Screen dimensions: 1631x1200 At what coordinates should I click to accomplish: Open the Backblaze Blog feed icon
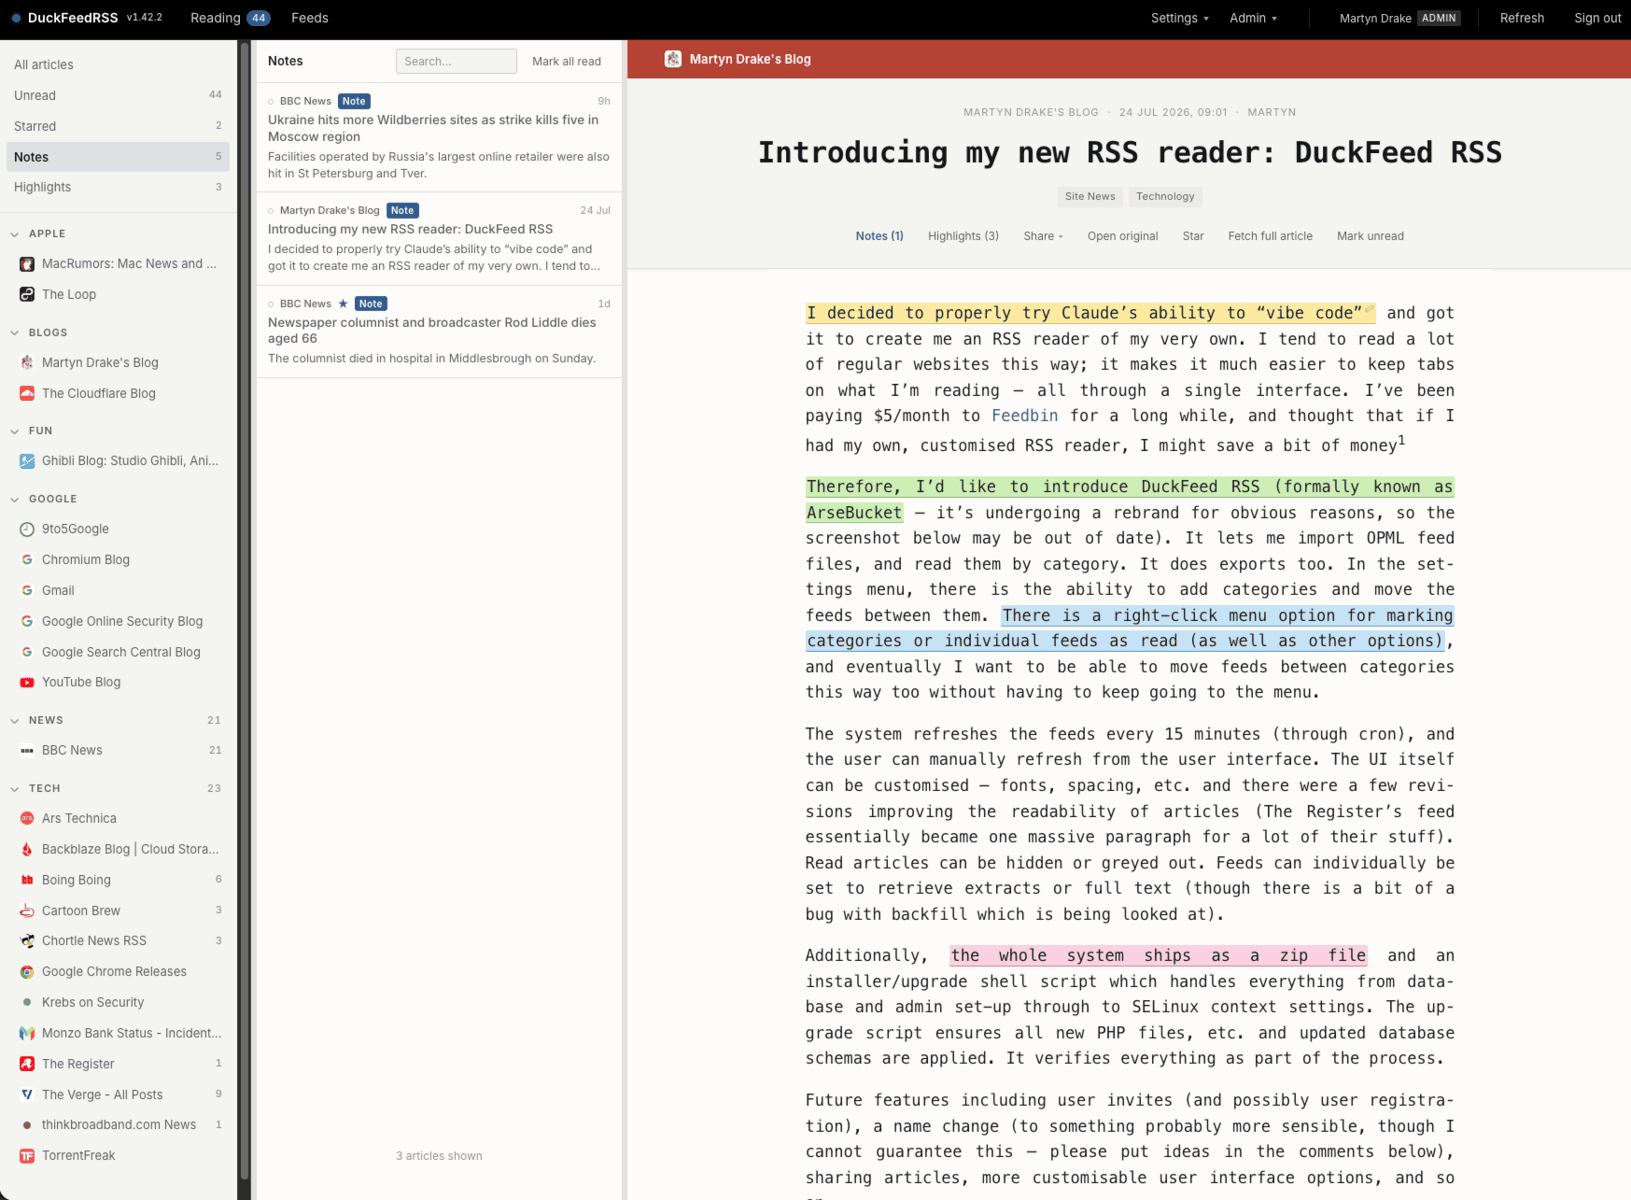27,849
